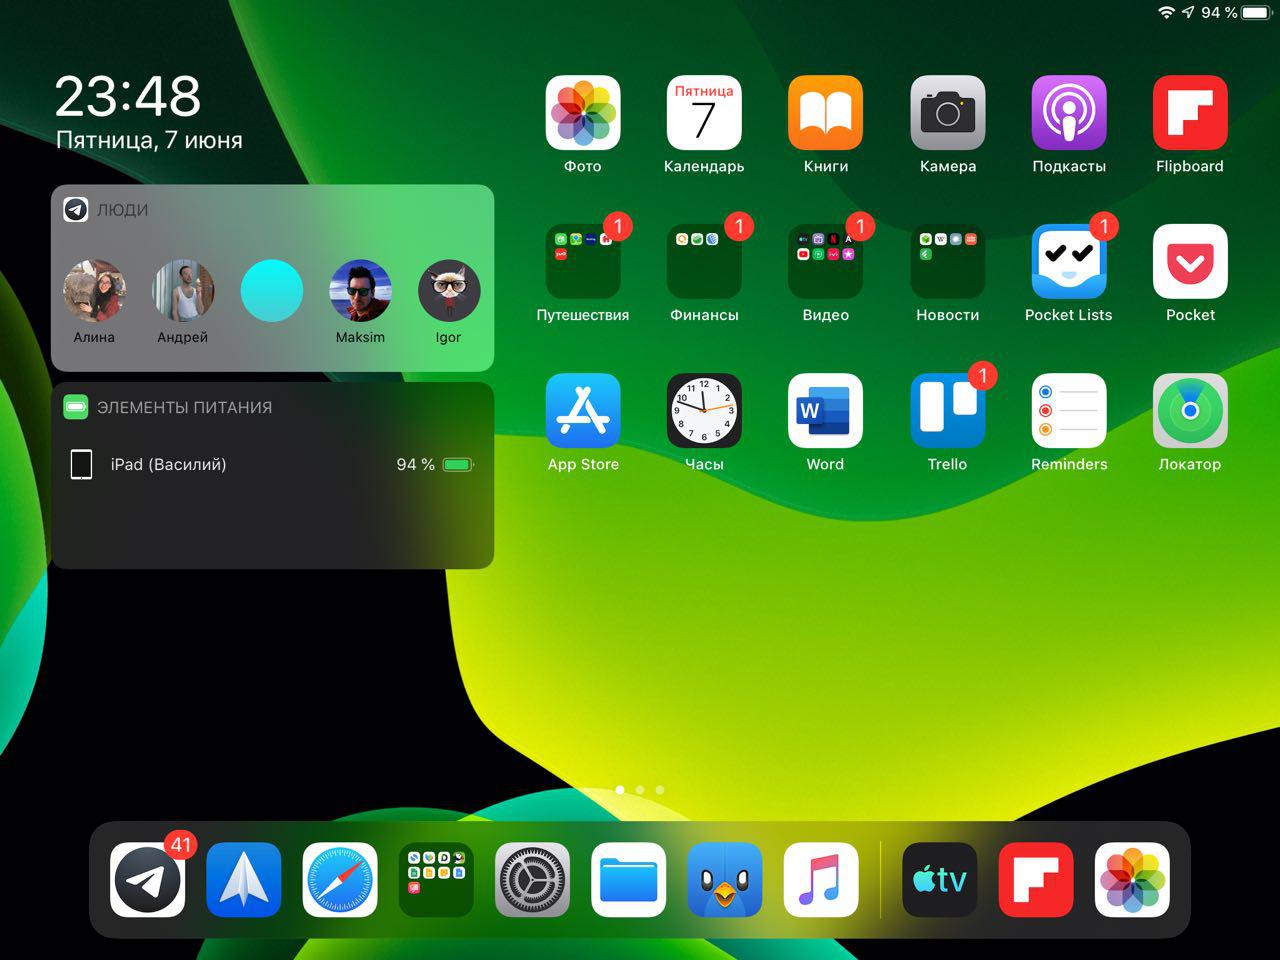Screen dimensions: 1280x960
Task: Launch Spark mail app in dock
Action: point(244,880)
